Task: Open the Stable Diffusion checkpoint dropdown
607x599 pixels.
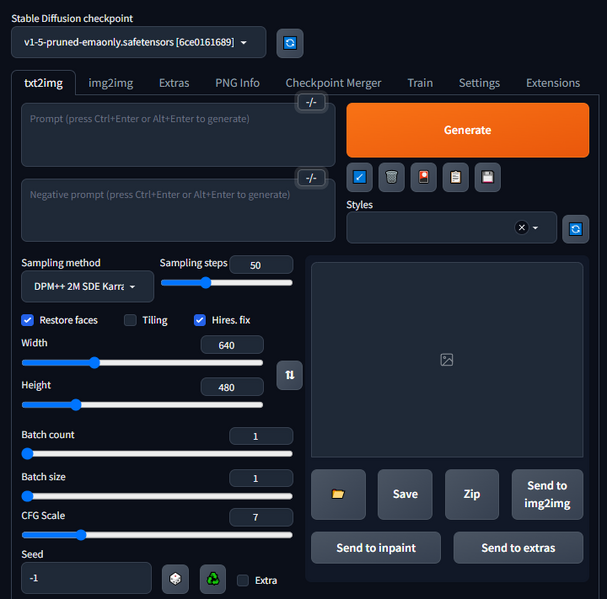Action: (x=139, y=43)
